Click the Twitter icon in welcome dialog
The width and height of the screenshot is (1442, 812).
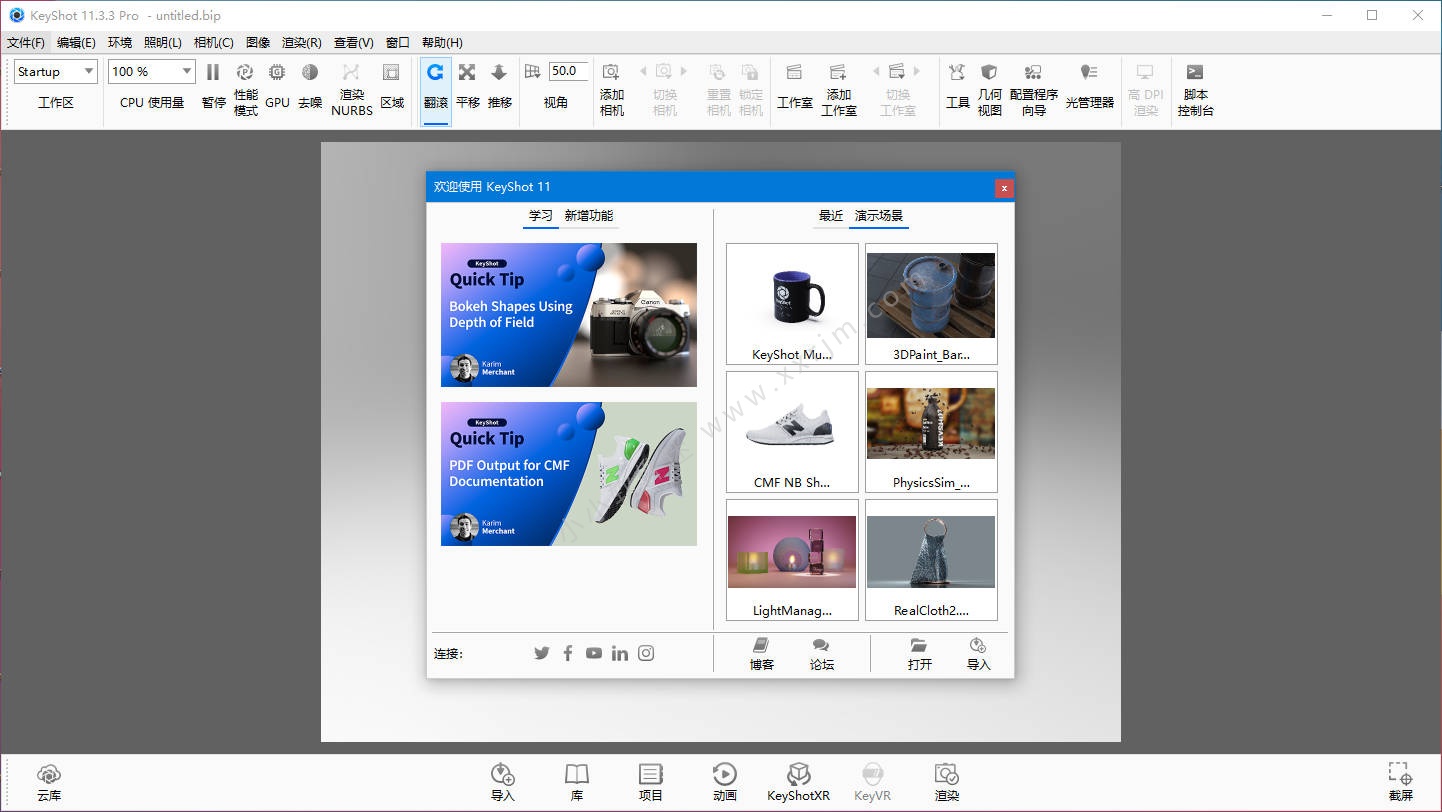[x=541, y=653]
